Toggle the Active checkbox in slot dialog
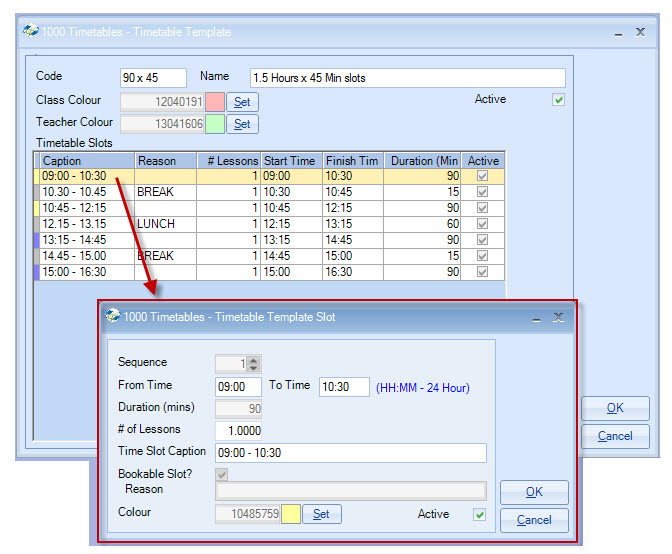Viewport: 672px width, 554px height. tap(479, 515)
